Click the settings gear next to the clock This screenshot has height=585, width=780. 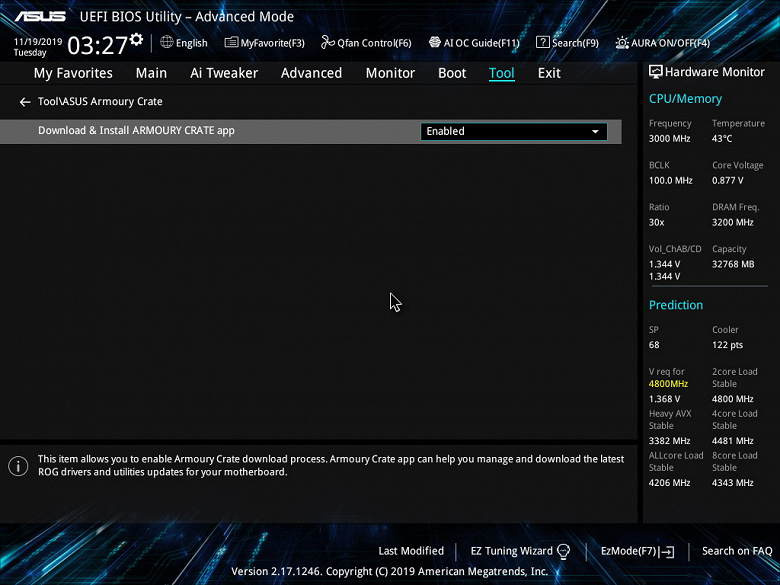[137, 39]
